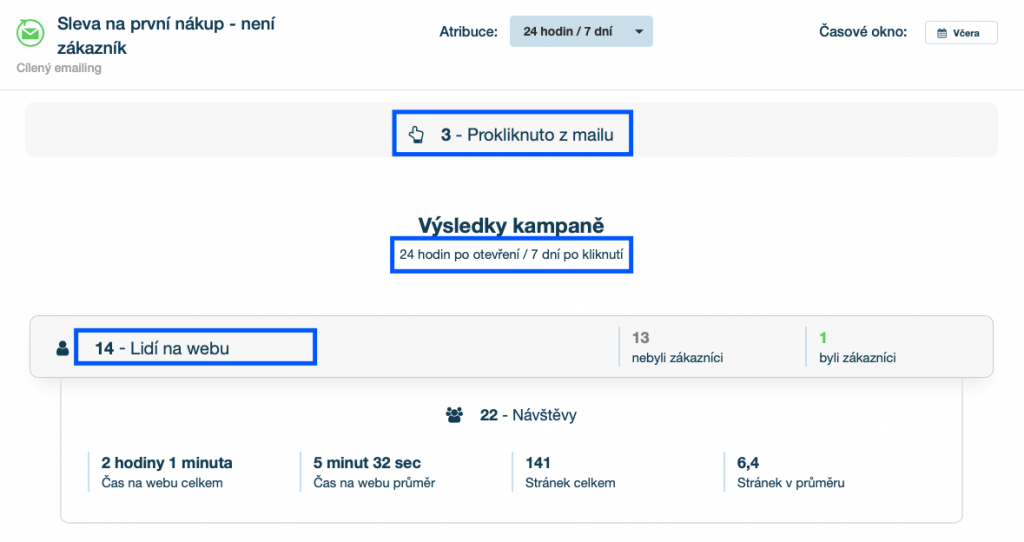Click the calendar icon in the Včera button
The image size is (1024, 542).
[x=941, y=33]
